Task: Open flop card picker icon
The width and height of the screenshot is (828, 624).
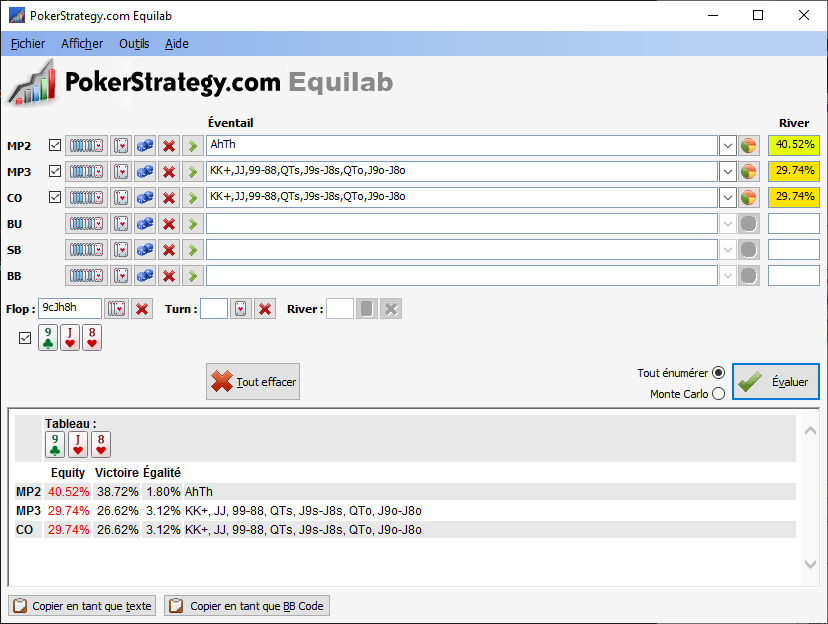Action: pos(116,309)
